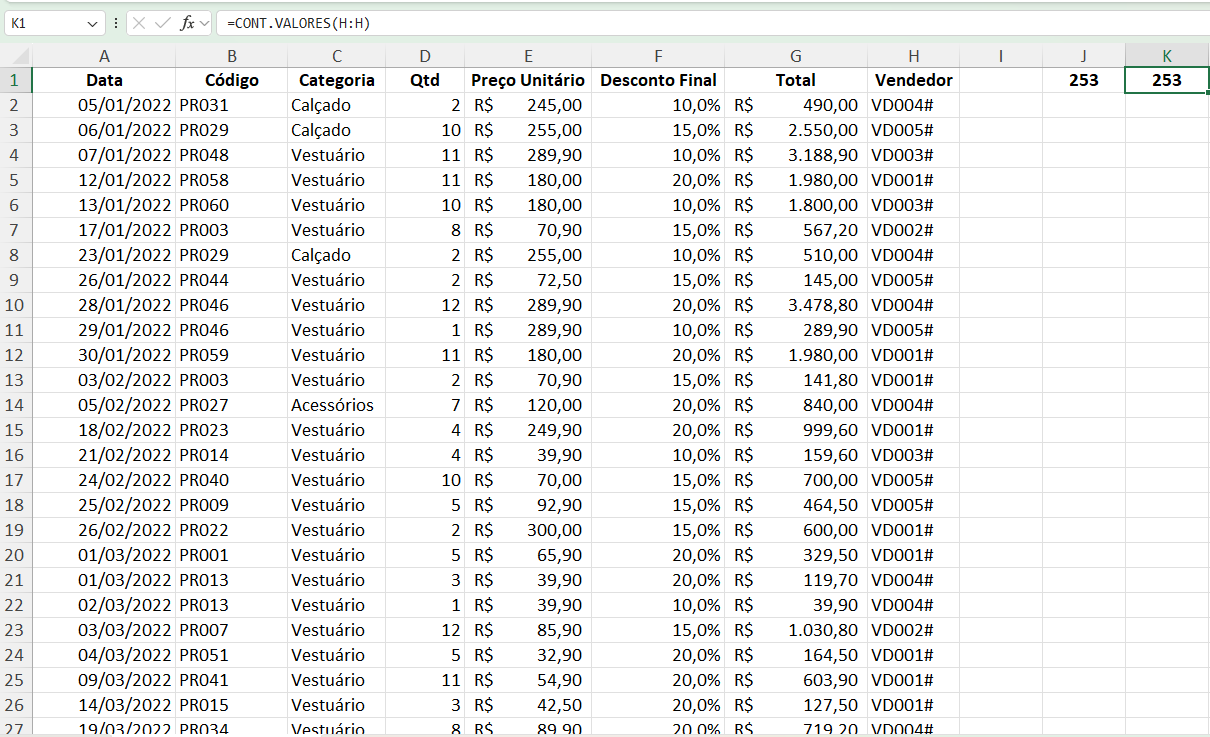Select column I header
The image size is (1210, 737).
coord(1000,57)
